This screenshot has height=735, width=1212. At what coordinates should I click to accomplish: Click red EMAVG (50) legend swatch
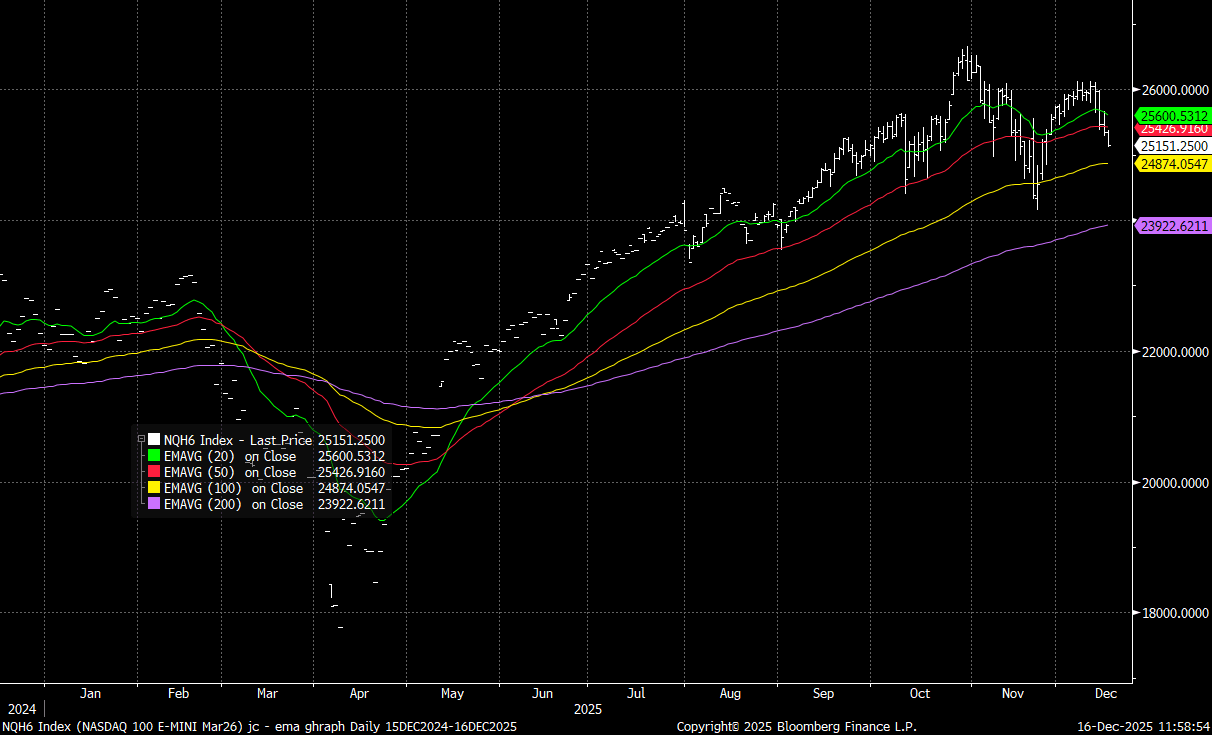click(154, 472)
